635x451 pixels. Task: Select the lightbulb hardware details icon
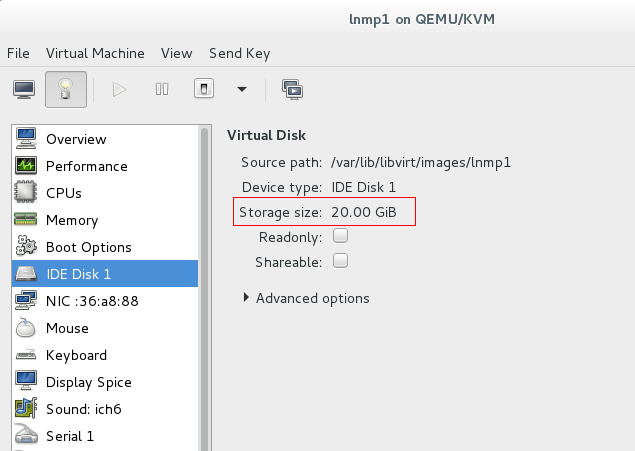tap(66, 89)
